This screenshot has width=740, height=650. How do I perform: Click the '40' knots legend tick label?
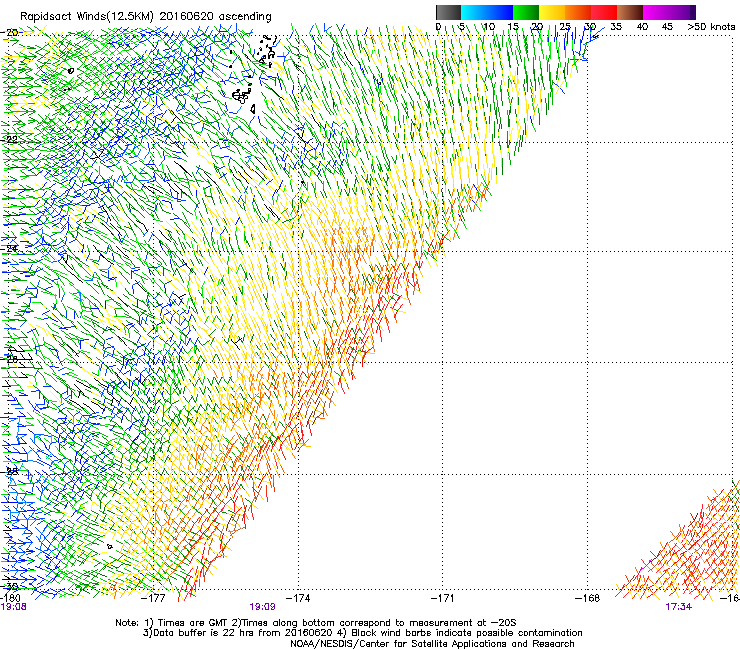642,27
